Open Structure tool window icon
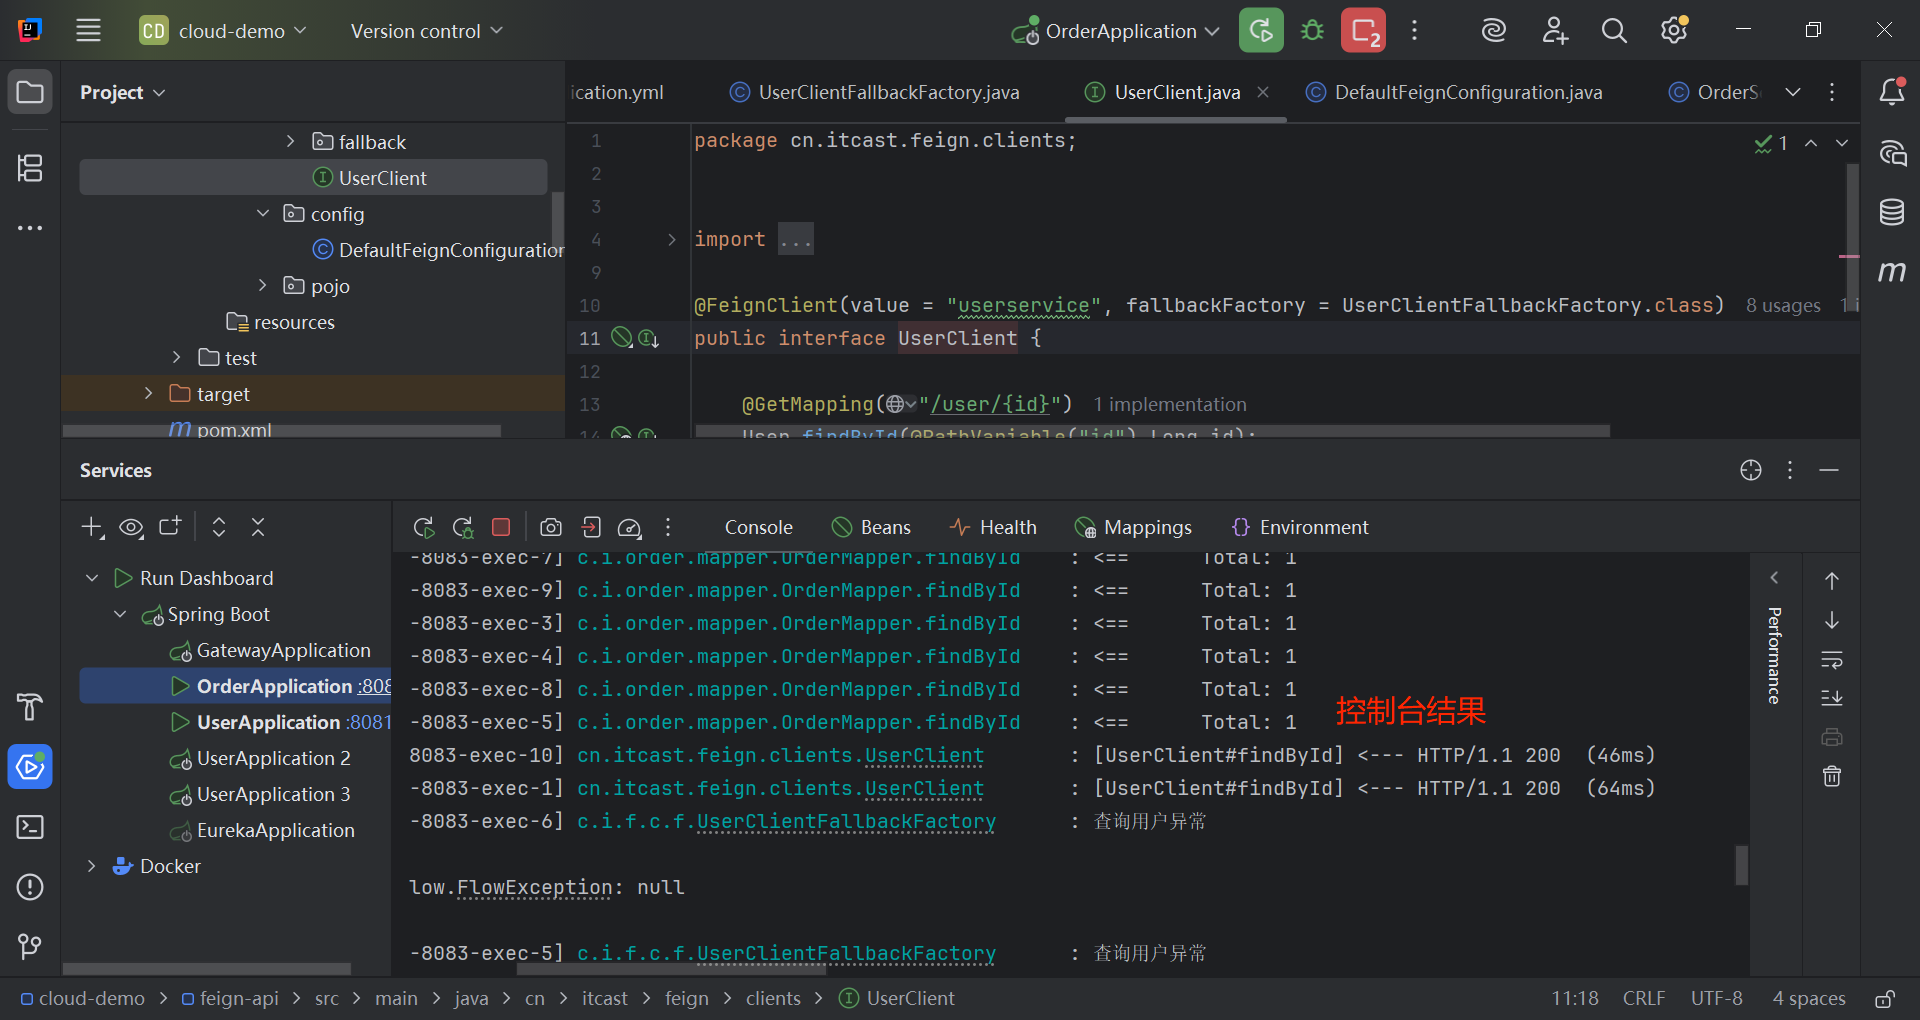 pyautogui.click(x=30, y=168)
